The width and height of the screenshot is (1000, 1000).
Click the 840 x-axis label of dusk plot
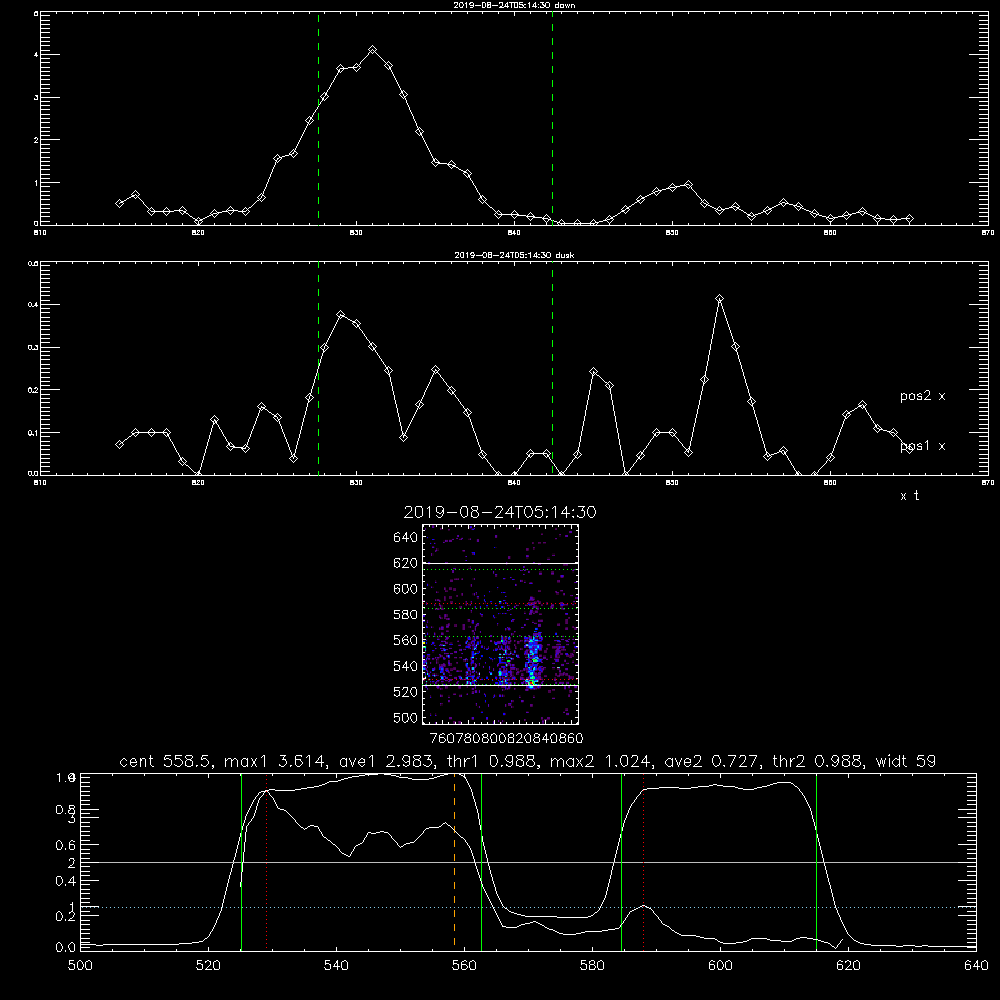click(514, 483)
